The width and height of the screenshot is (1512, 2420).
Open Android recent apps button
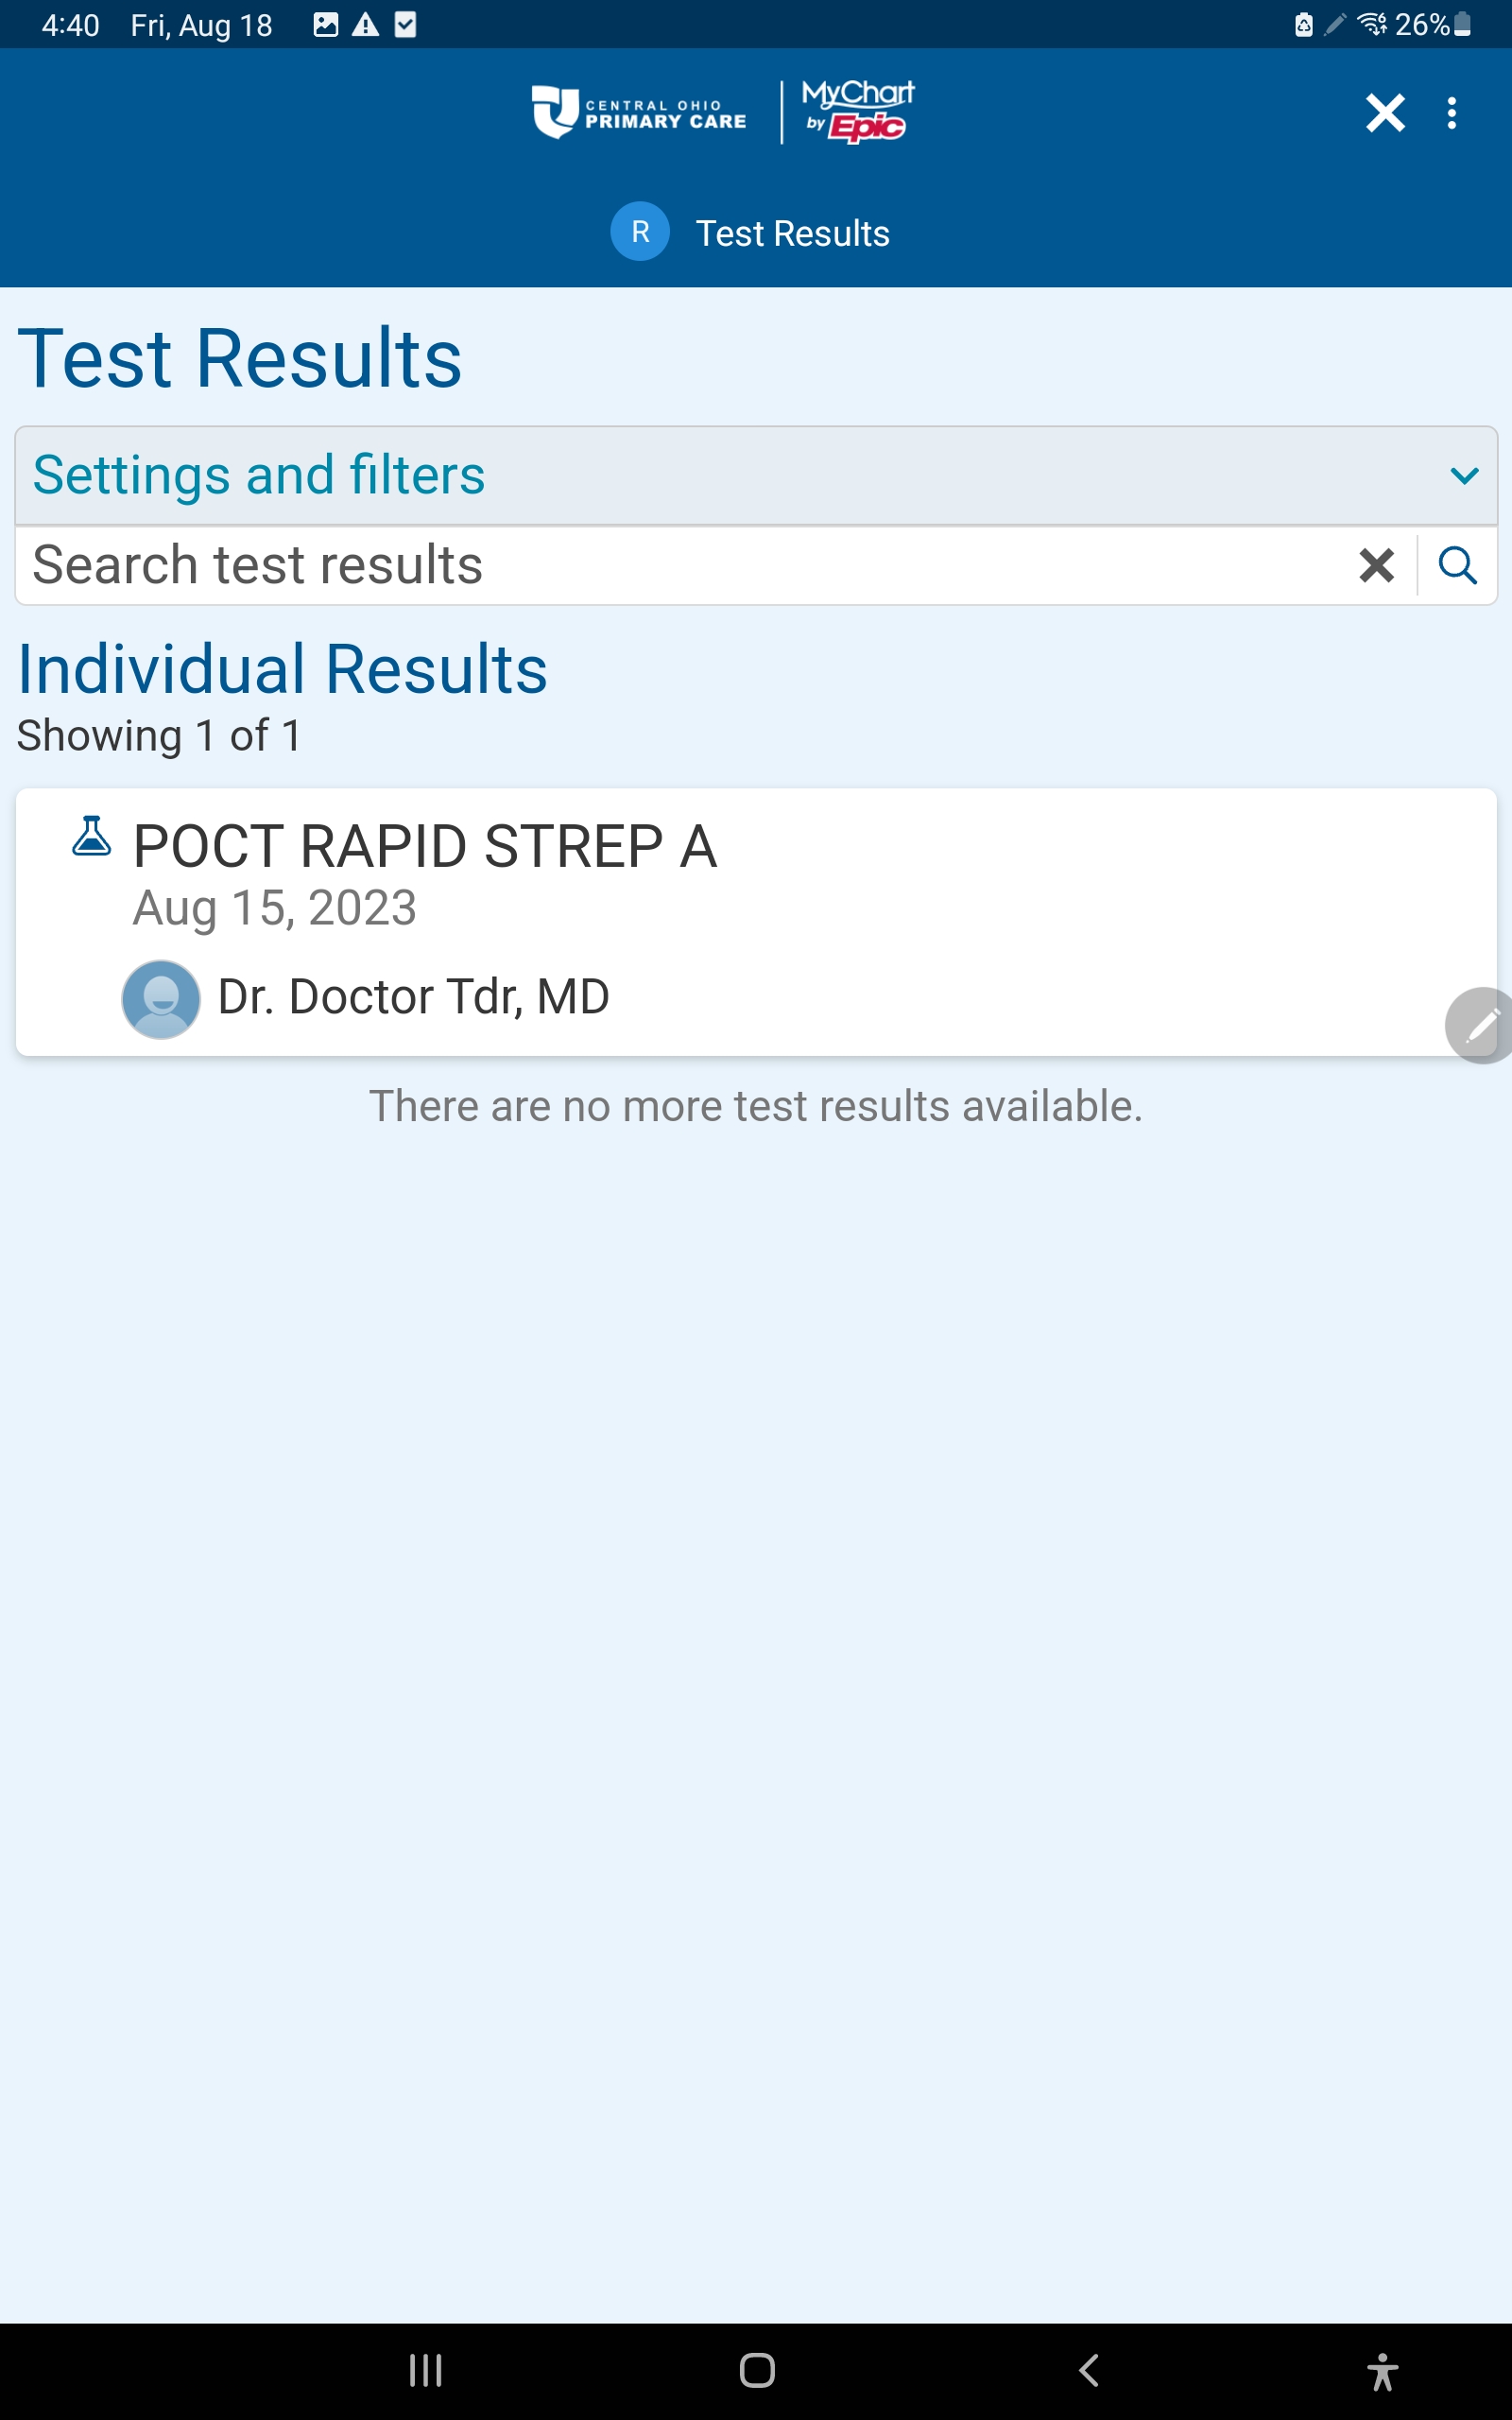[x=426, y=2370]
